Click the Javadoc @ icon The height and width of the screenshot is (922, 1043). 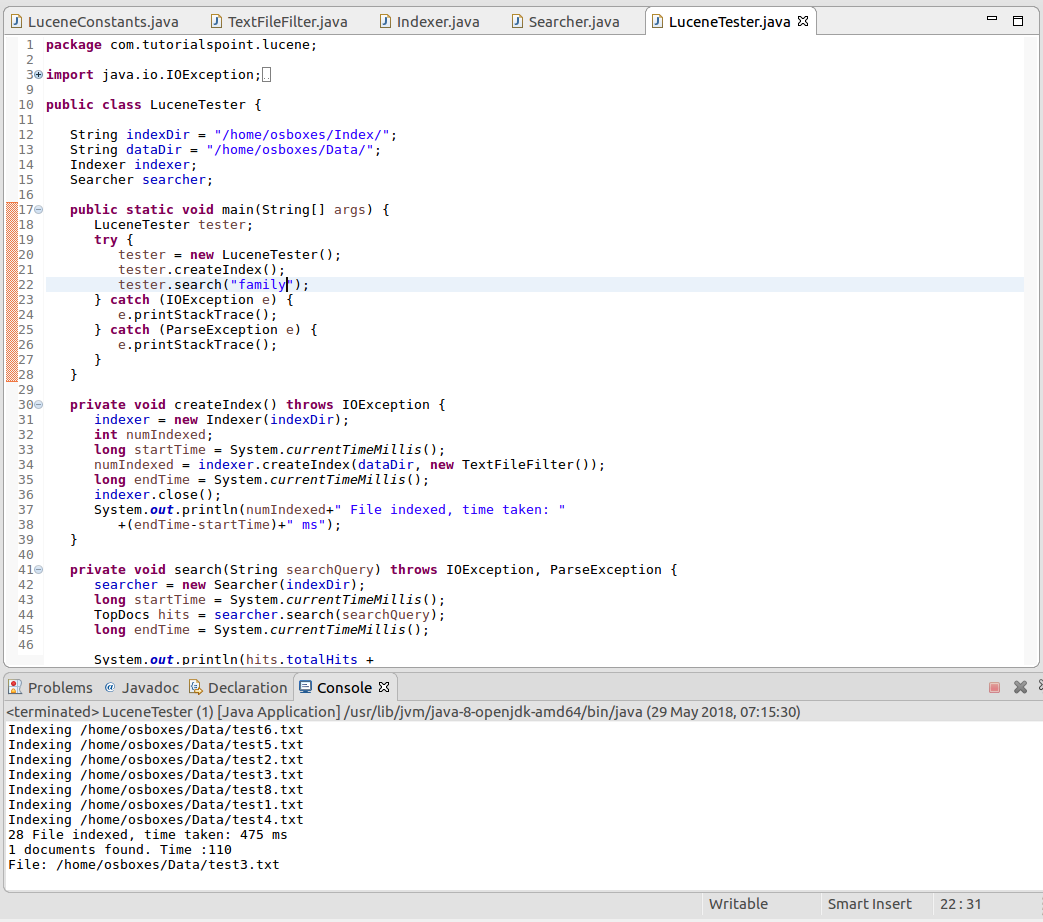(110, 687)
